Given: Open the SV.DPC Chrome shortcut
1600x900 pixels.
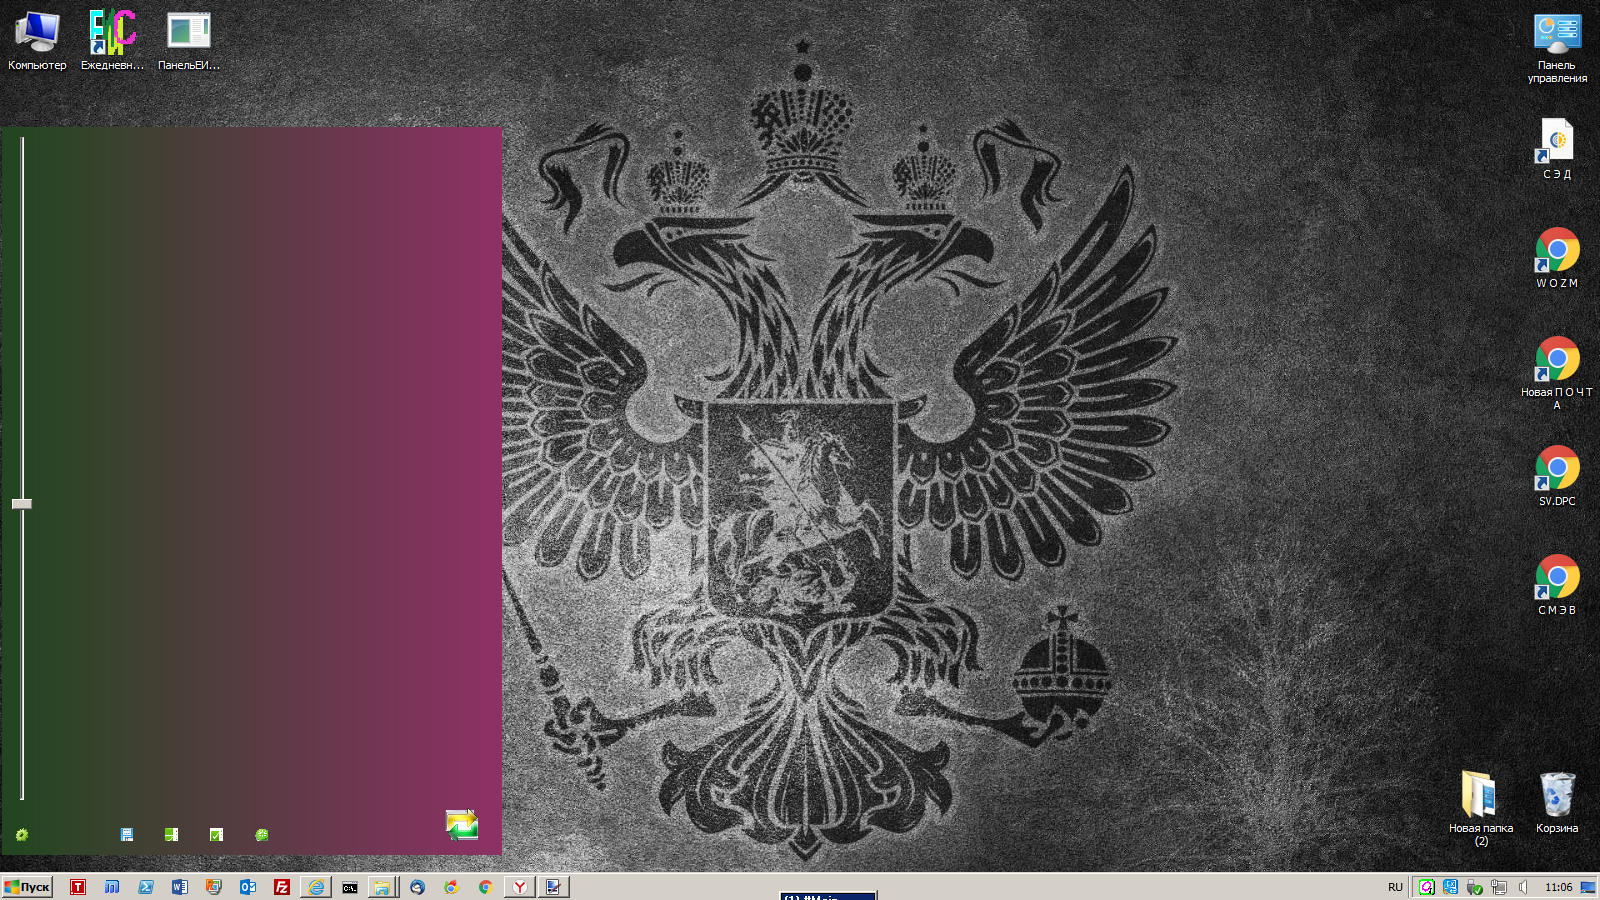Looking at the screenshot, I should coord(1557,475).
